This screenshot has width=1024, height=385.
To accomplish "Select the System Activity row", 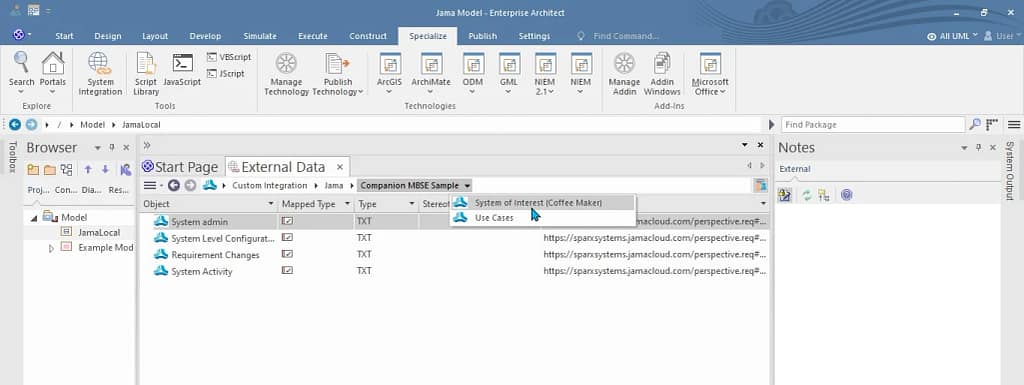I will (454, 271).
